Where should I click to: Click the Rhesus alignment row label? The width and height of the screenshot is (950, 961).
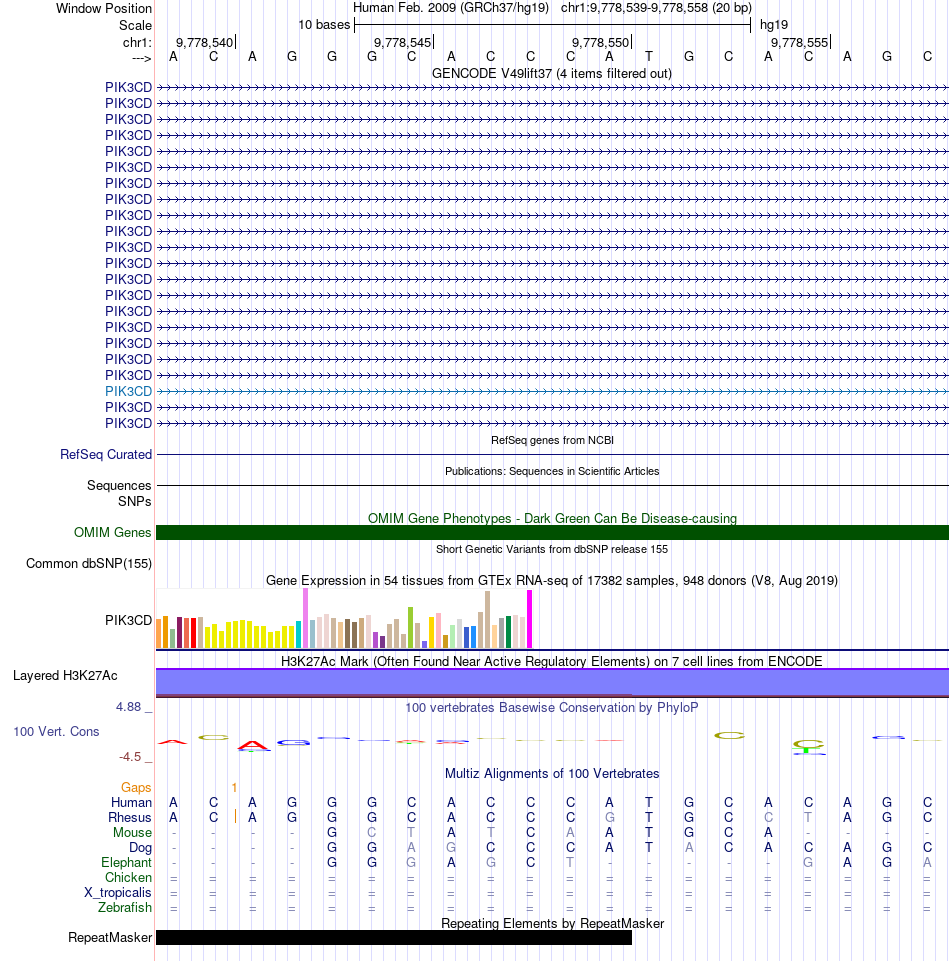tap(129, 818)
